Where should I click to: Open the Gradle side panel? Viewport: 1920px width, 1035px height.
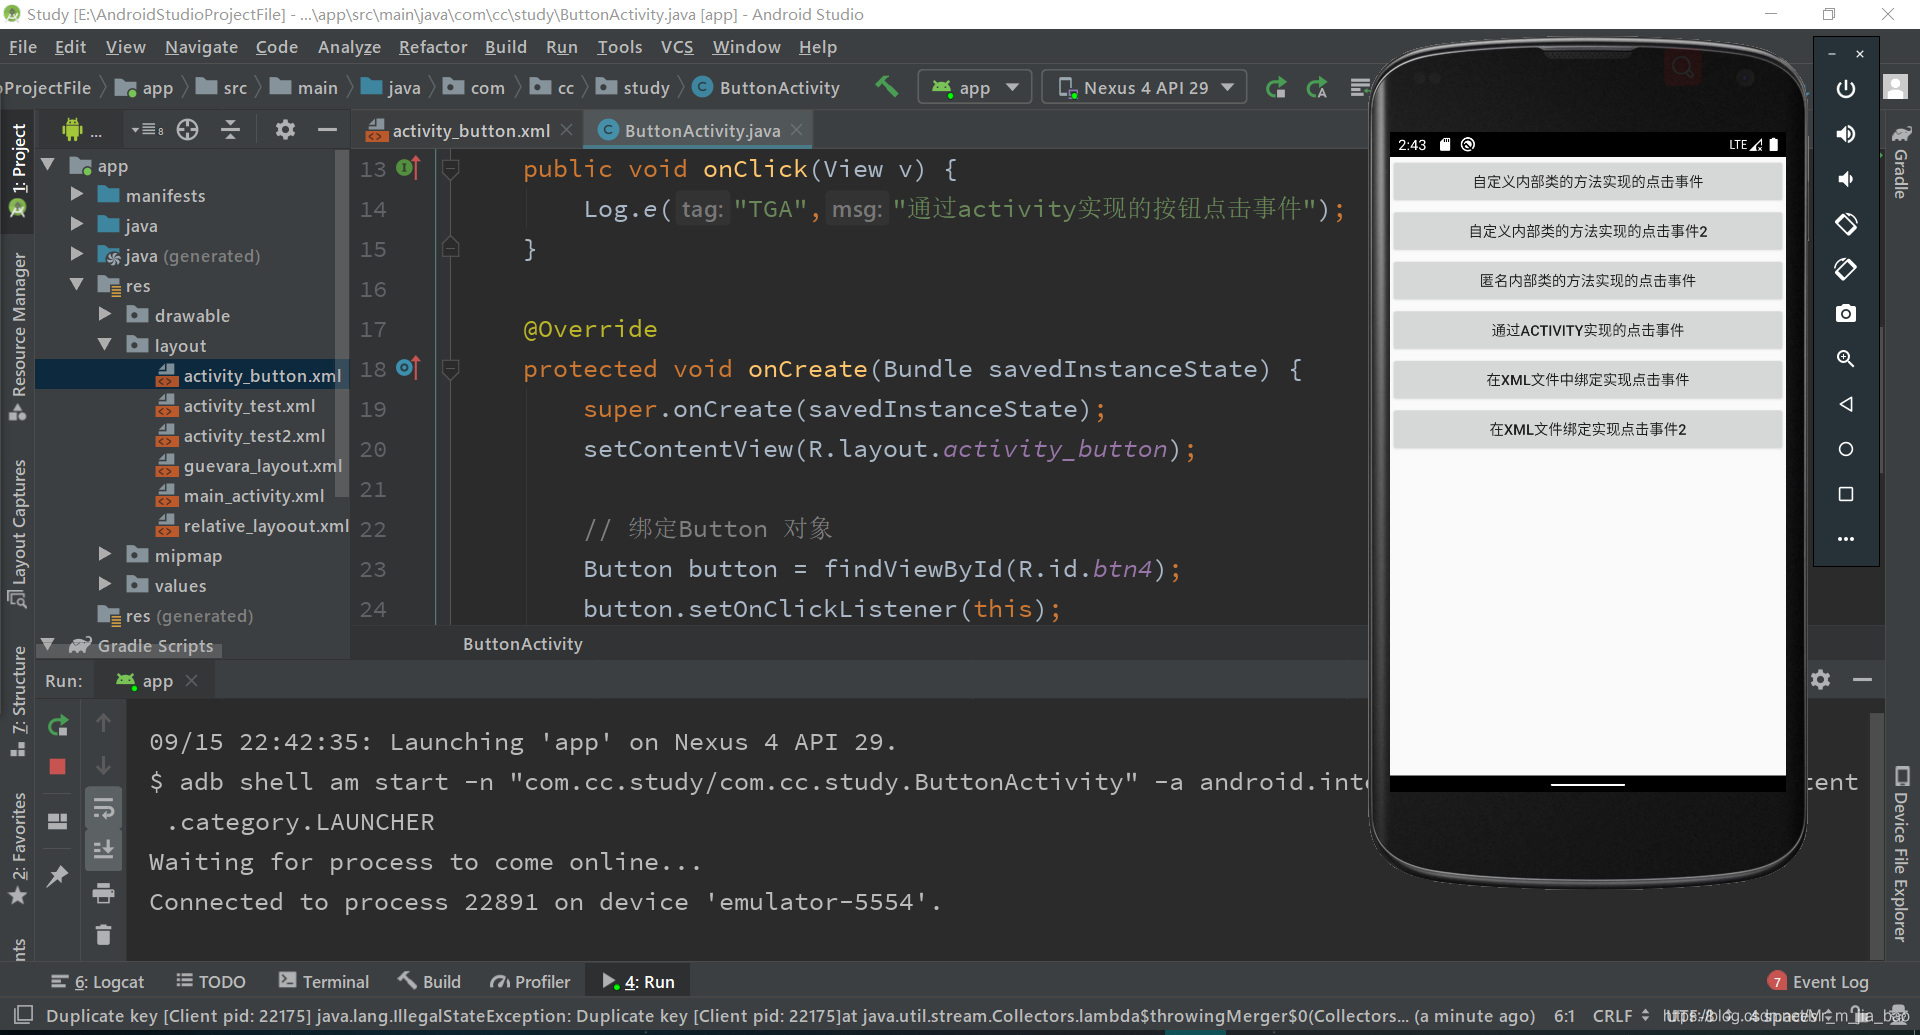tap(1901, 163)
